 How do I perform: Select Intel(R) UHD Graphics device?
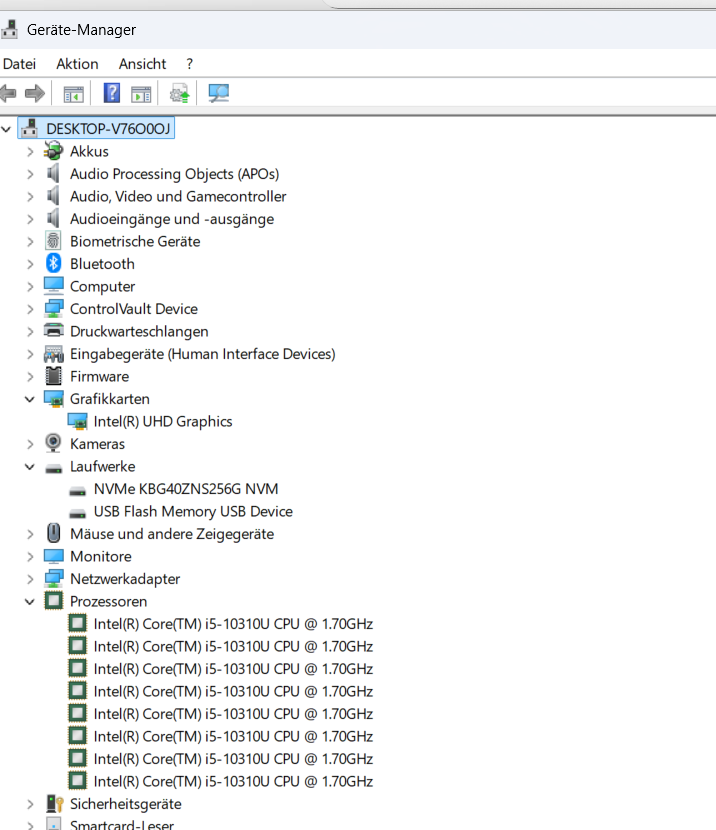pyautogui.click(x=163, y=421)
